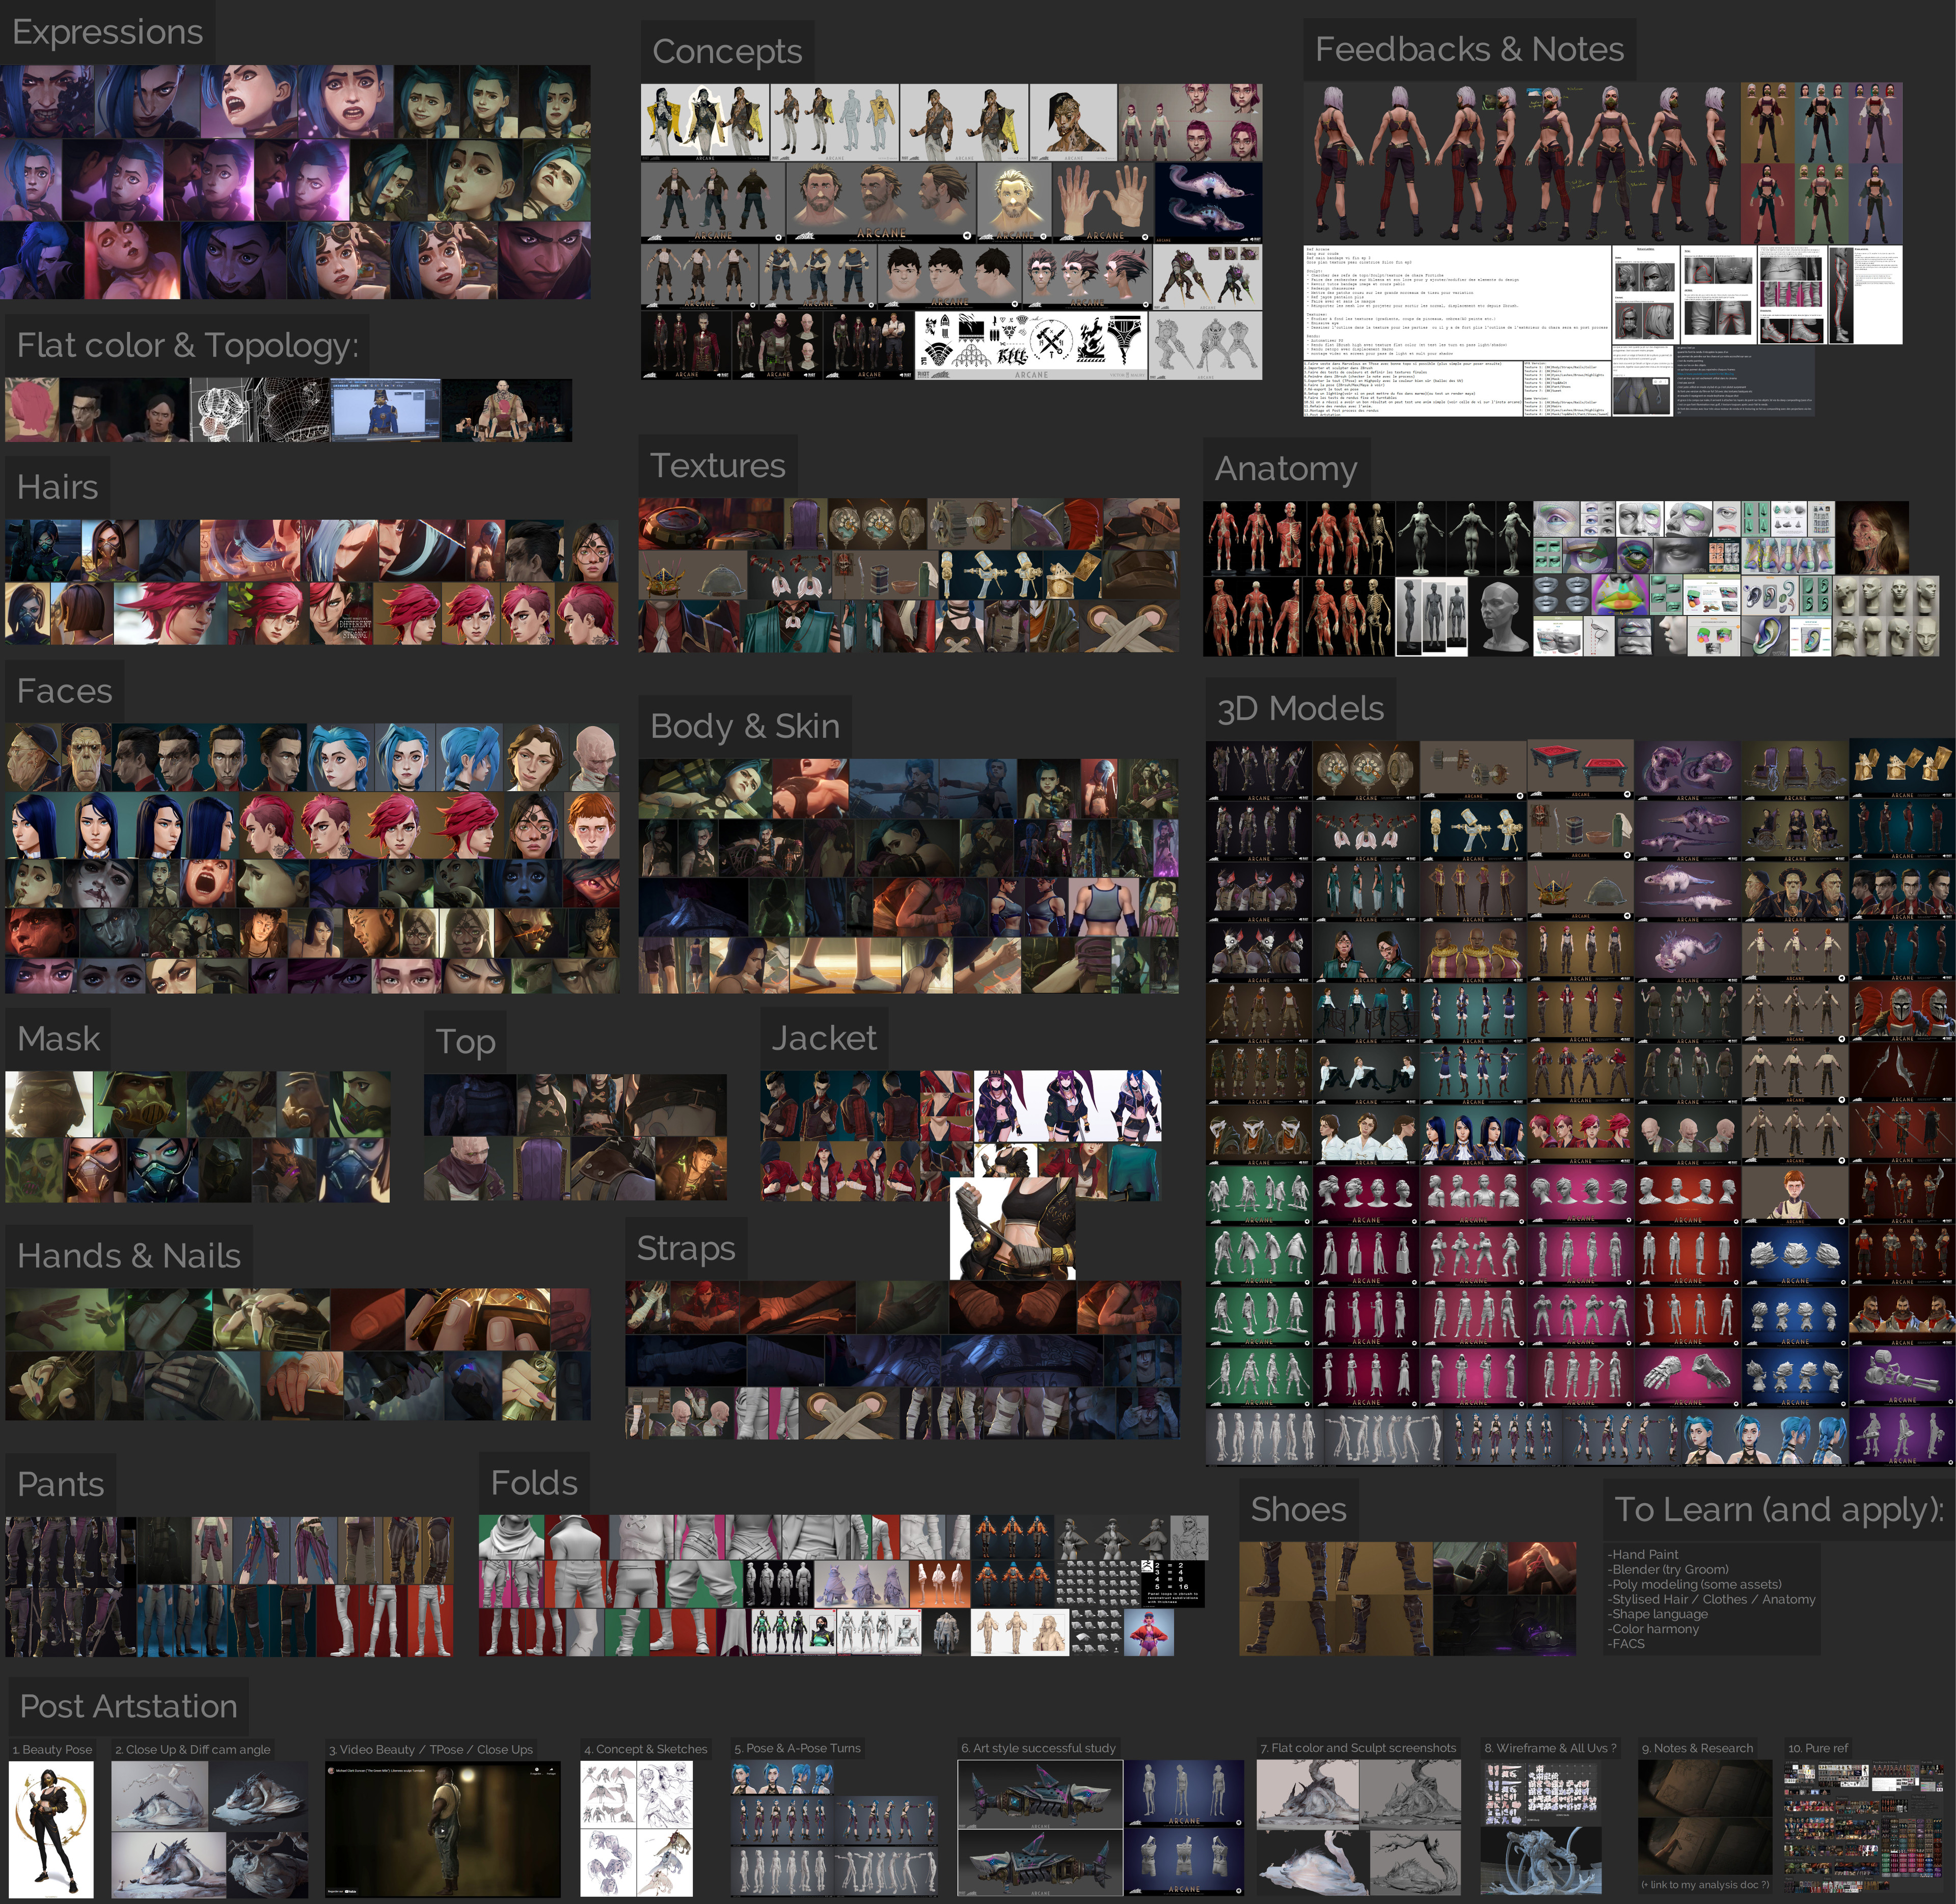Click the Anatomy heading
Image resolution: width=1956 pixels, height=1904 pixels.
(x=1286, y=469)
